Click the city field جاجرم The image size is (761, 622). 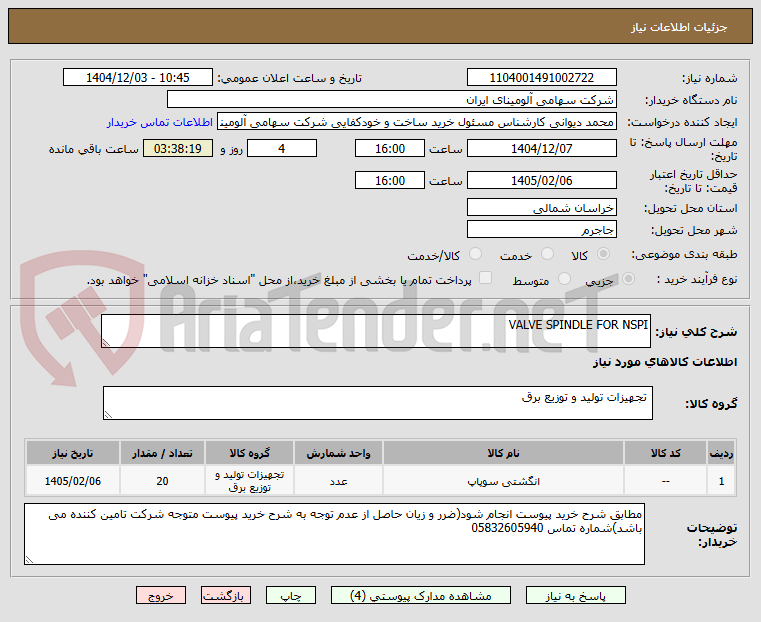click(x=542, y=229)
